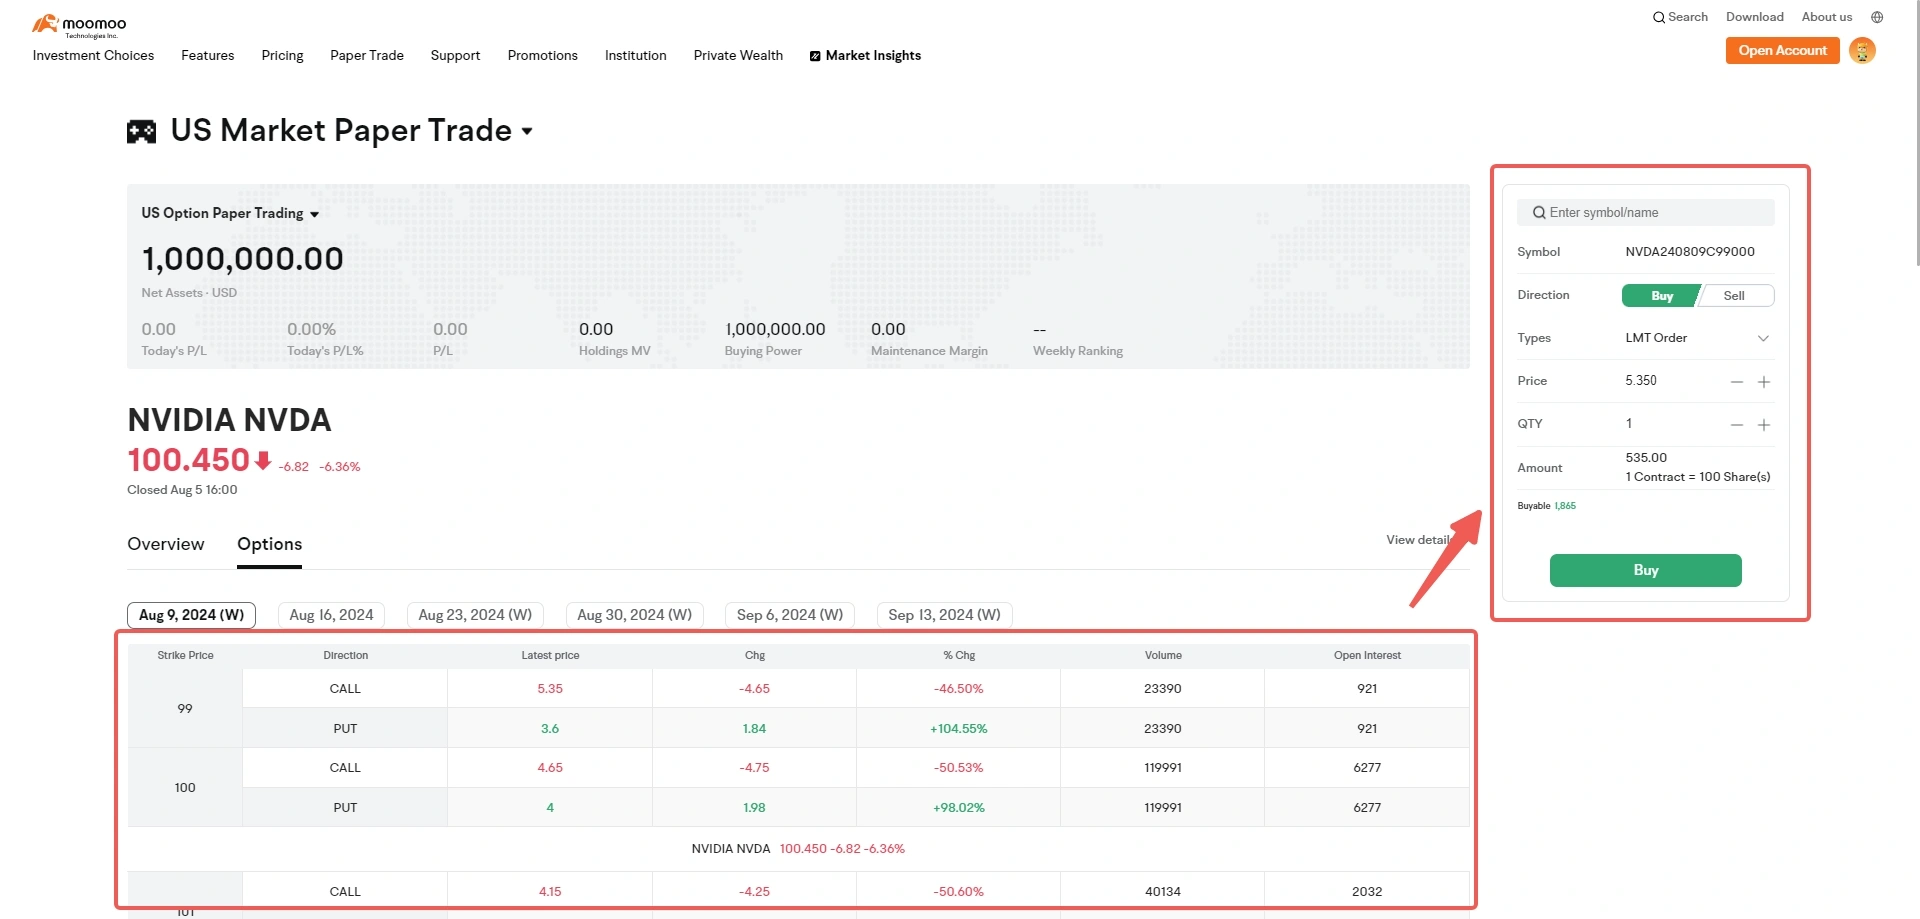Image resolution: width=1920 pixels, height=919 pixels.
Task: Select Buy direction toggle
Action: (1661, 296)
